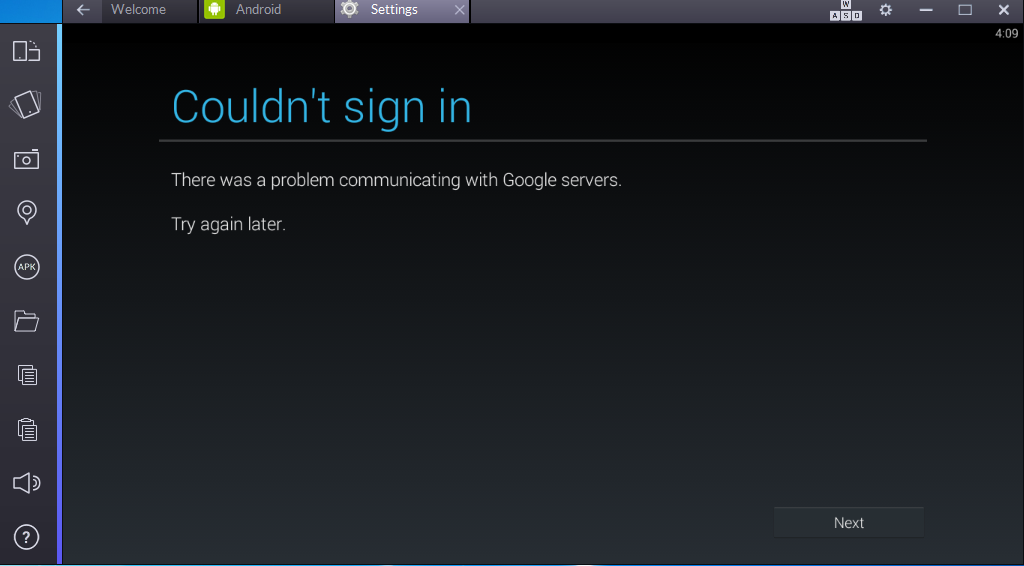Open the WASD keyboard controls icon
The height and width of the screenshot is (566, 1024).
pyautogui.click(x=846, y=10)
